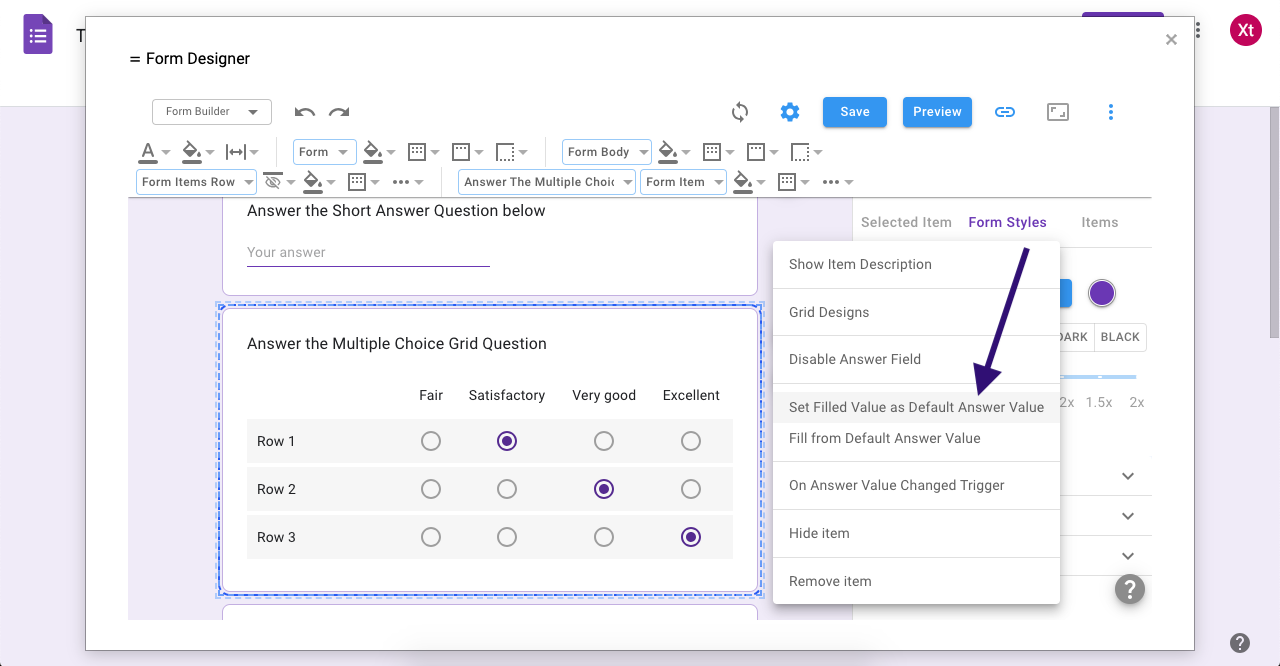Image resolution: width=1280 pixels, height=666 pixels.
Task: Open the hamburger menu beside Form Designer
Action: pyautogui.click(x=135, y=59)
